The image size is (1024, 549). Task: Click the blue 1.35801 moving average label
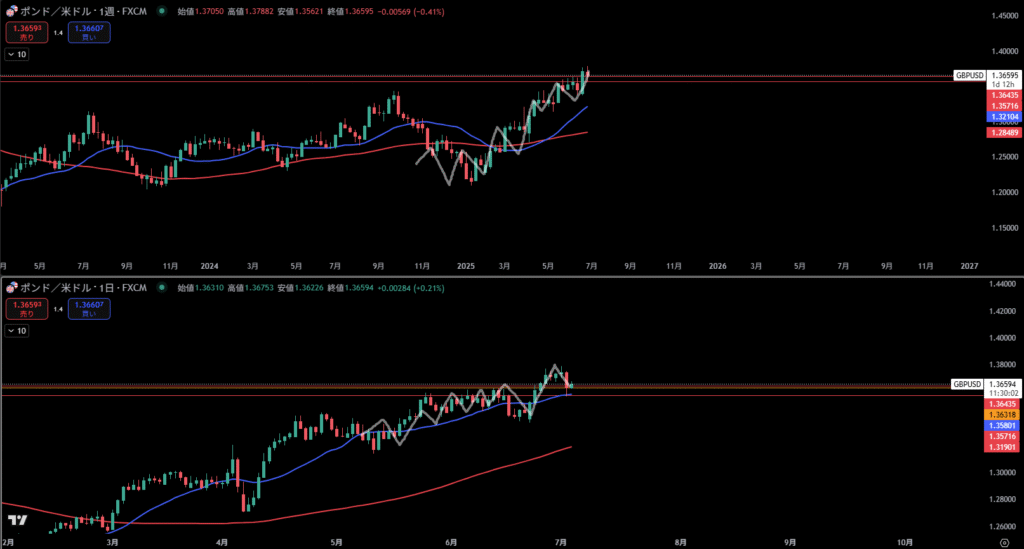[x=1002, y=426]
